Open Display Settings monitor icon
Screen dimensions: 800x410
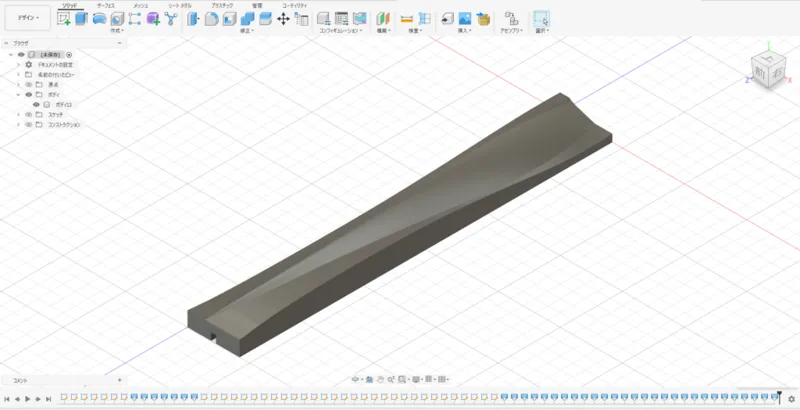(x=416, y=379)
